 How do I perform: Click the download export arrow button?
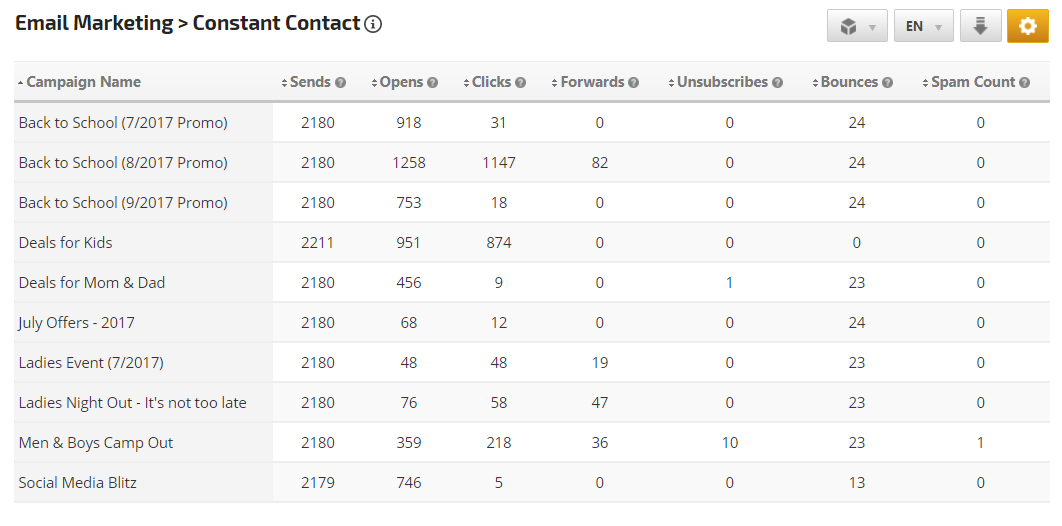tap(980, 26)
